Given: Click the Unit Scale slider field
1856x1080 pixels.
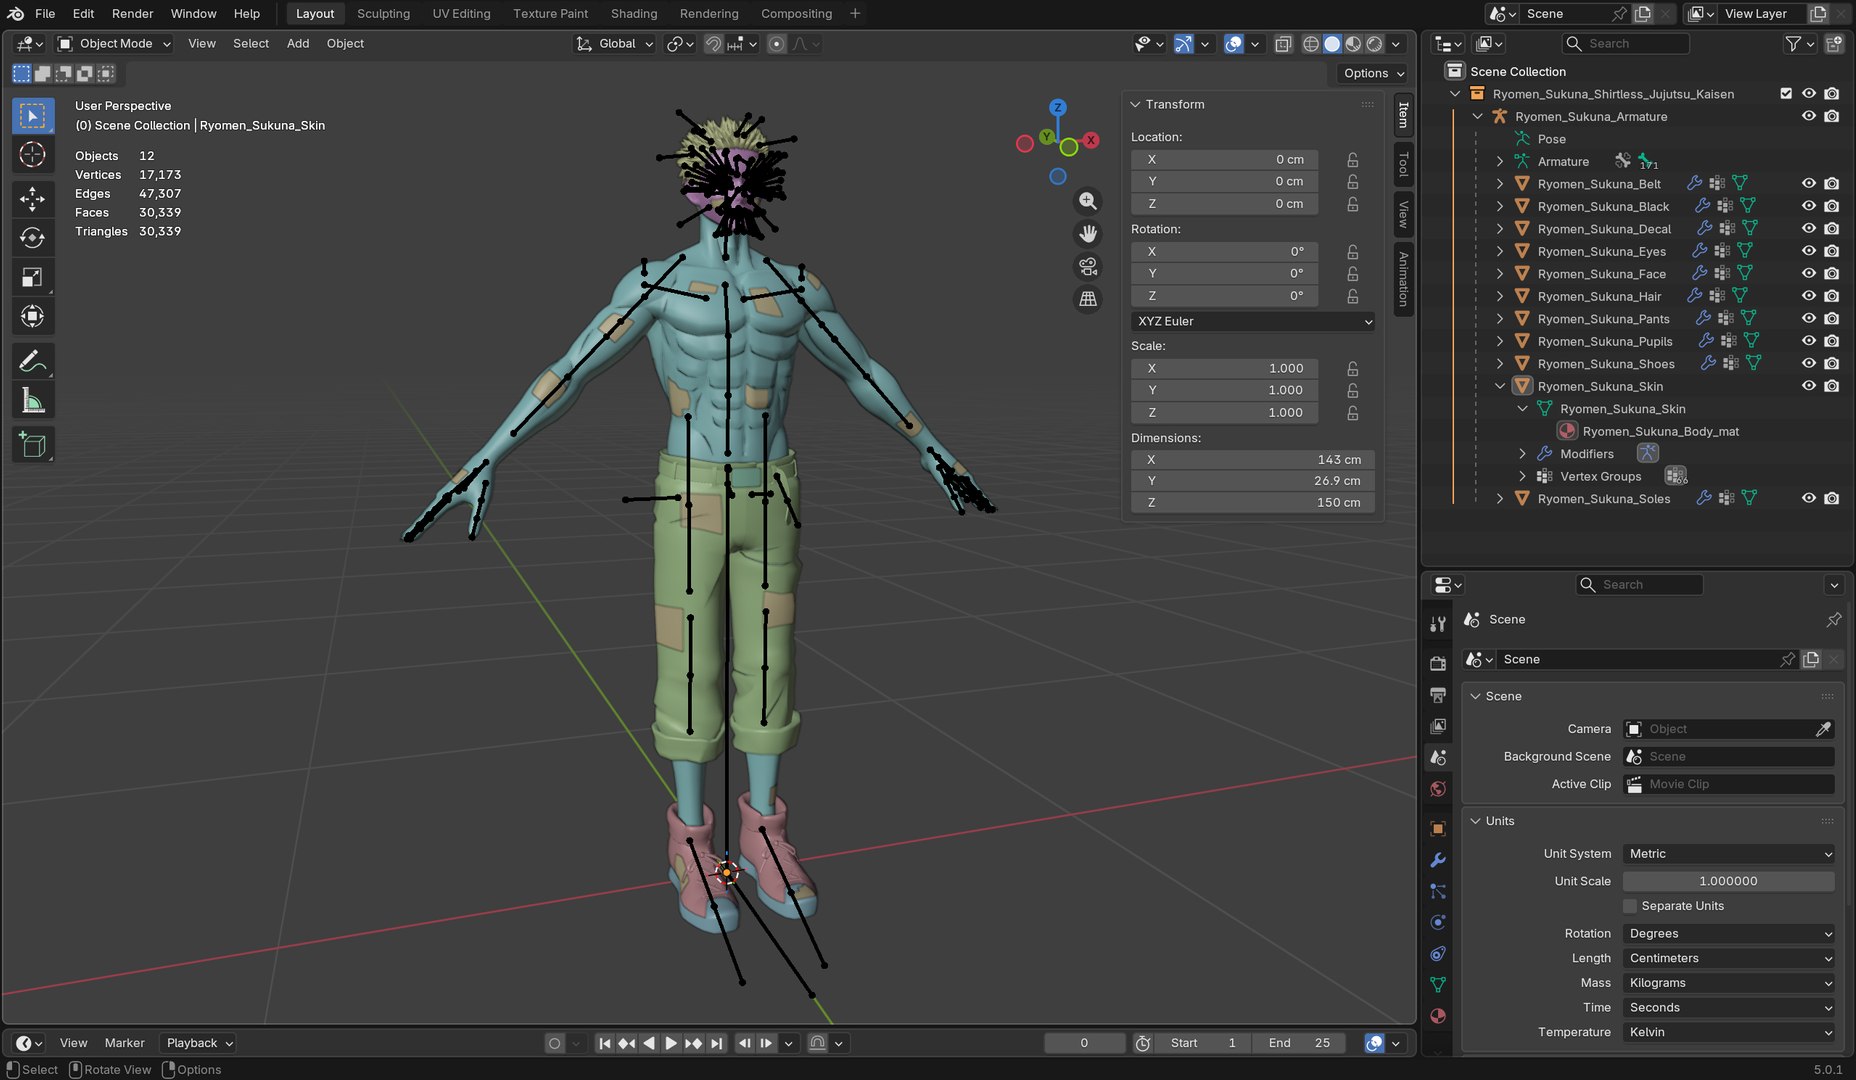Looking at the screenshot, I should 1728,882.
